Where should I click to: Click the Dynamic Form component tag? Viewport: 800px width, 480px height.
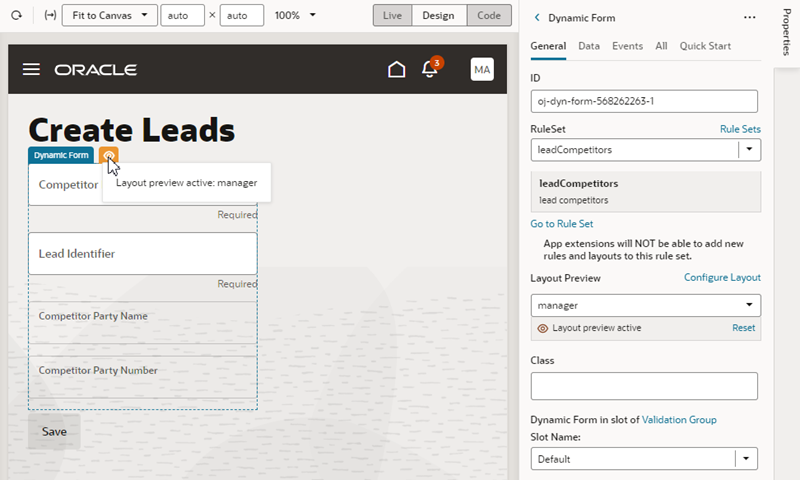click(x=61, y=155)
